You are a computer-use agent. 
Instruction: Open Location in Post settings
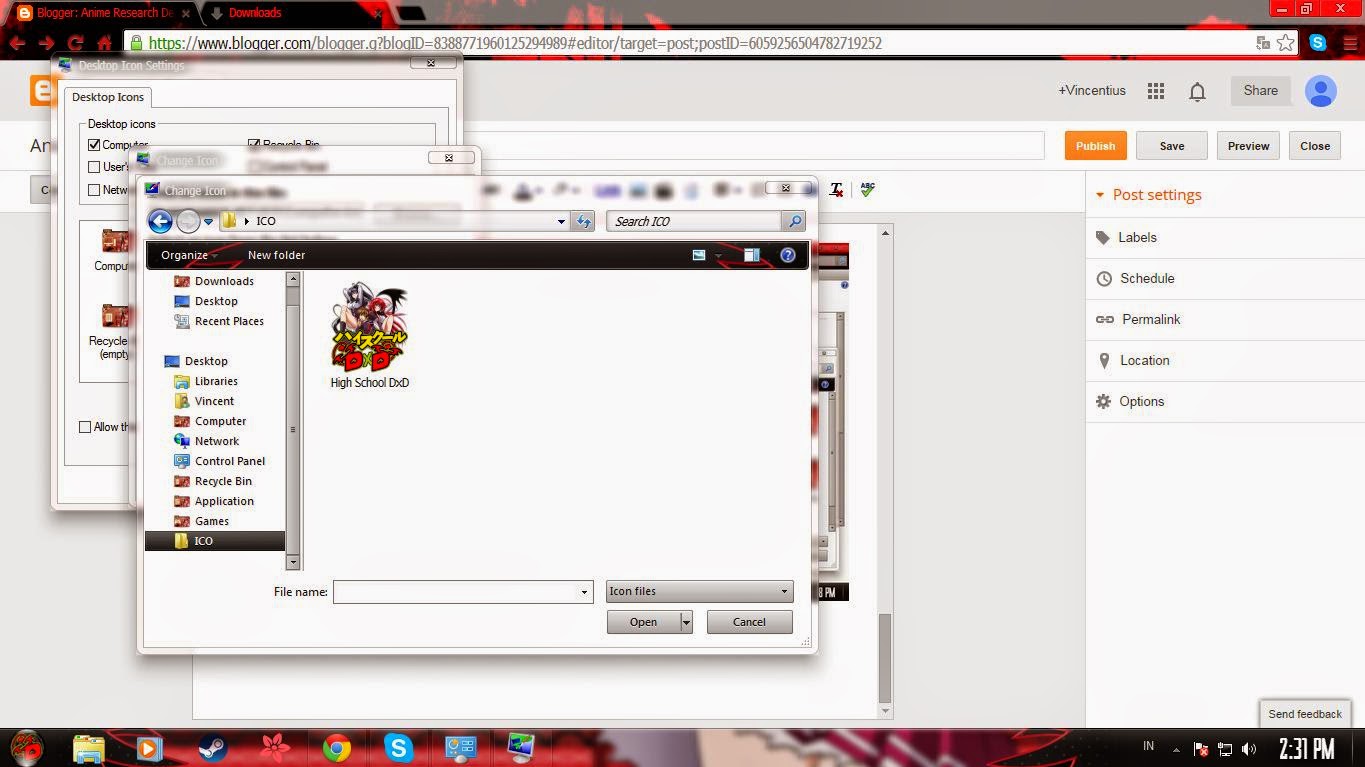[x=1144, y=361]
